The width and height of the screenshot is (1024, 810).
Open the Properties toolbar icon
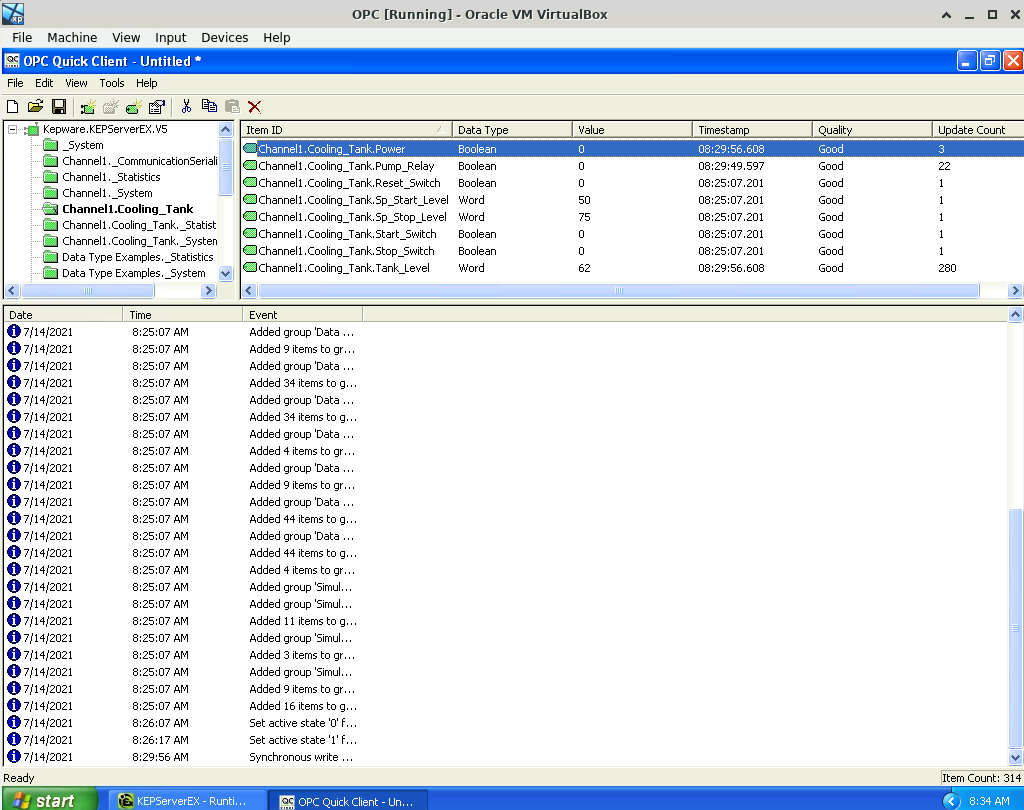157,106
